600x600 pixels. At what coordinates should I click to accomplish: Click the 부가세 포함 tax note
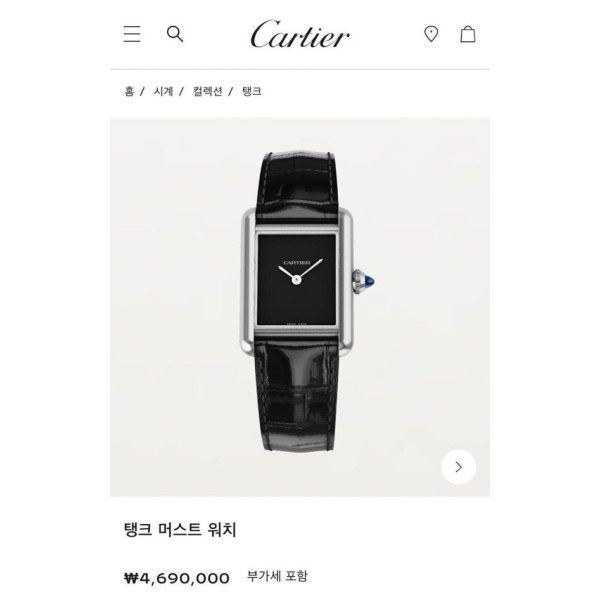pos(277,576)
